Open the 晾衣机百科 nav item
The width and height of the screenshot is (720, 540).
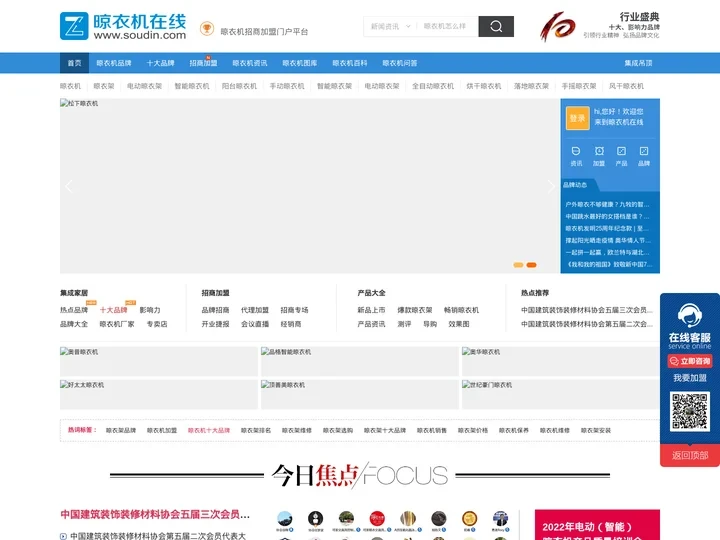click(350, 63)
